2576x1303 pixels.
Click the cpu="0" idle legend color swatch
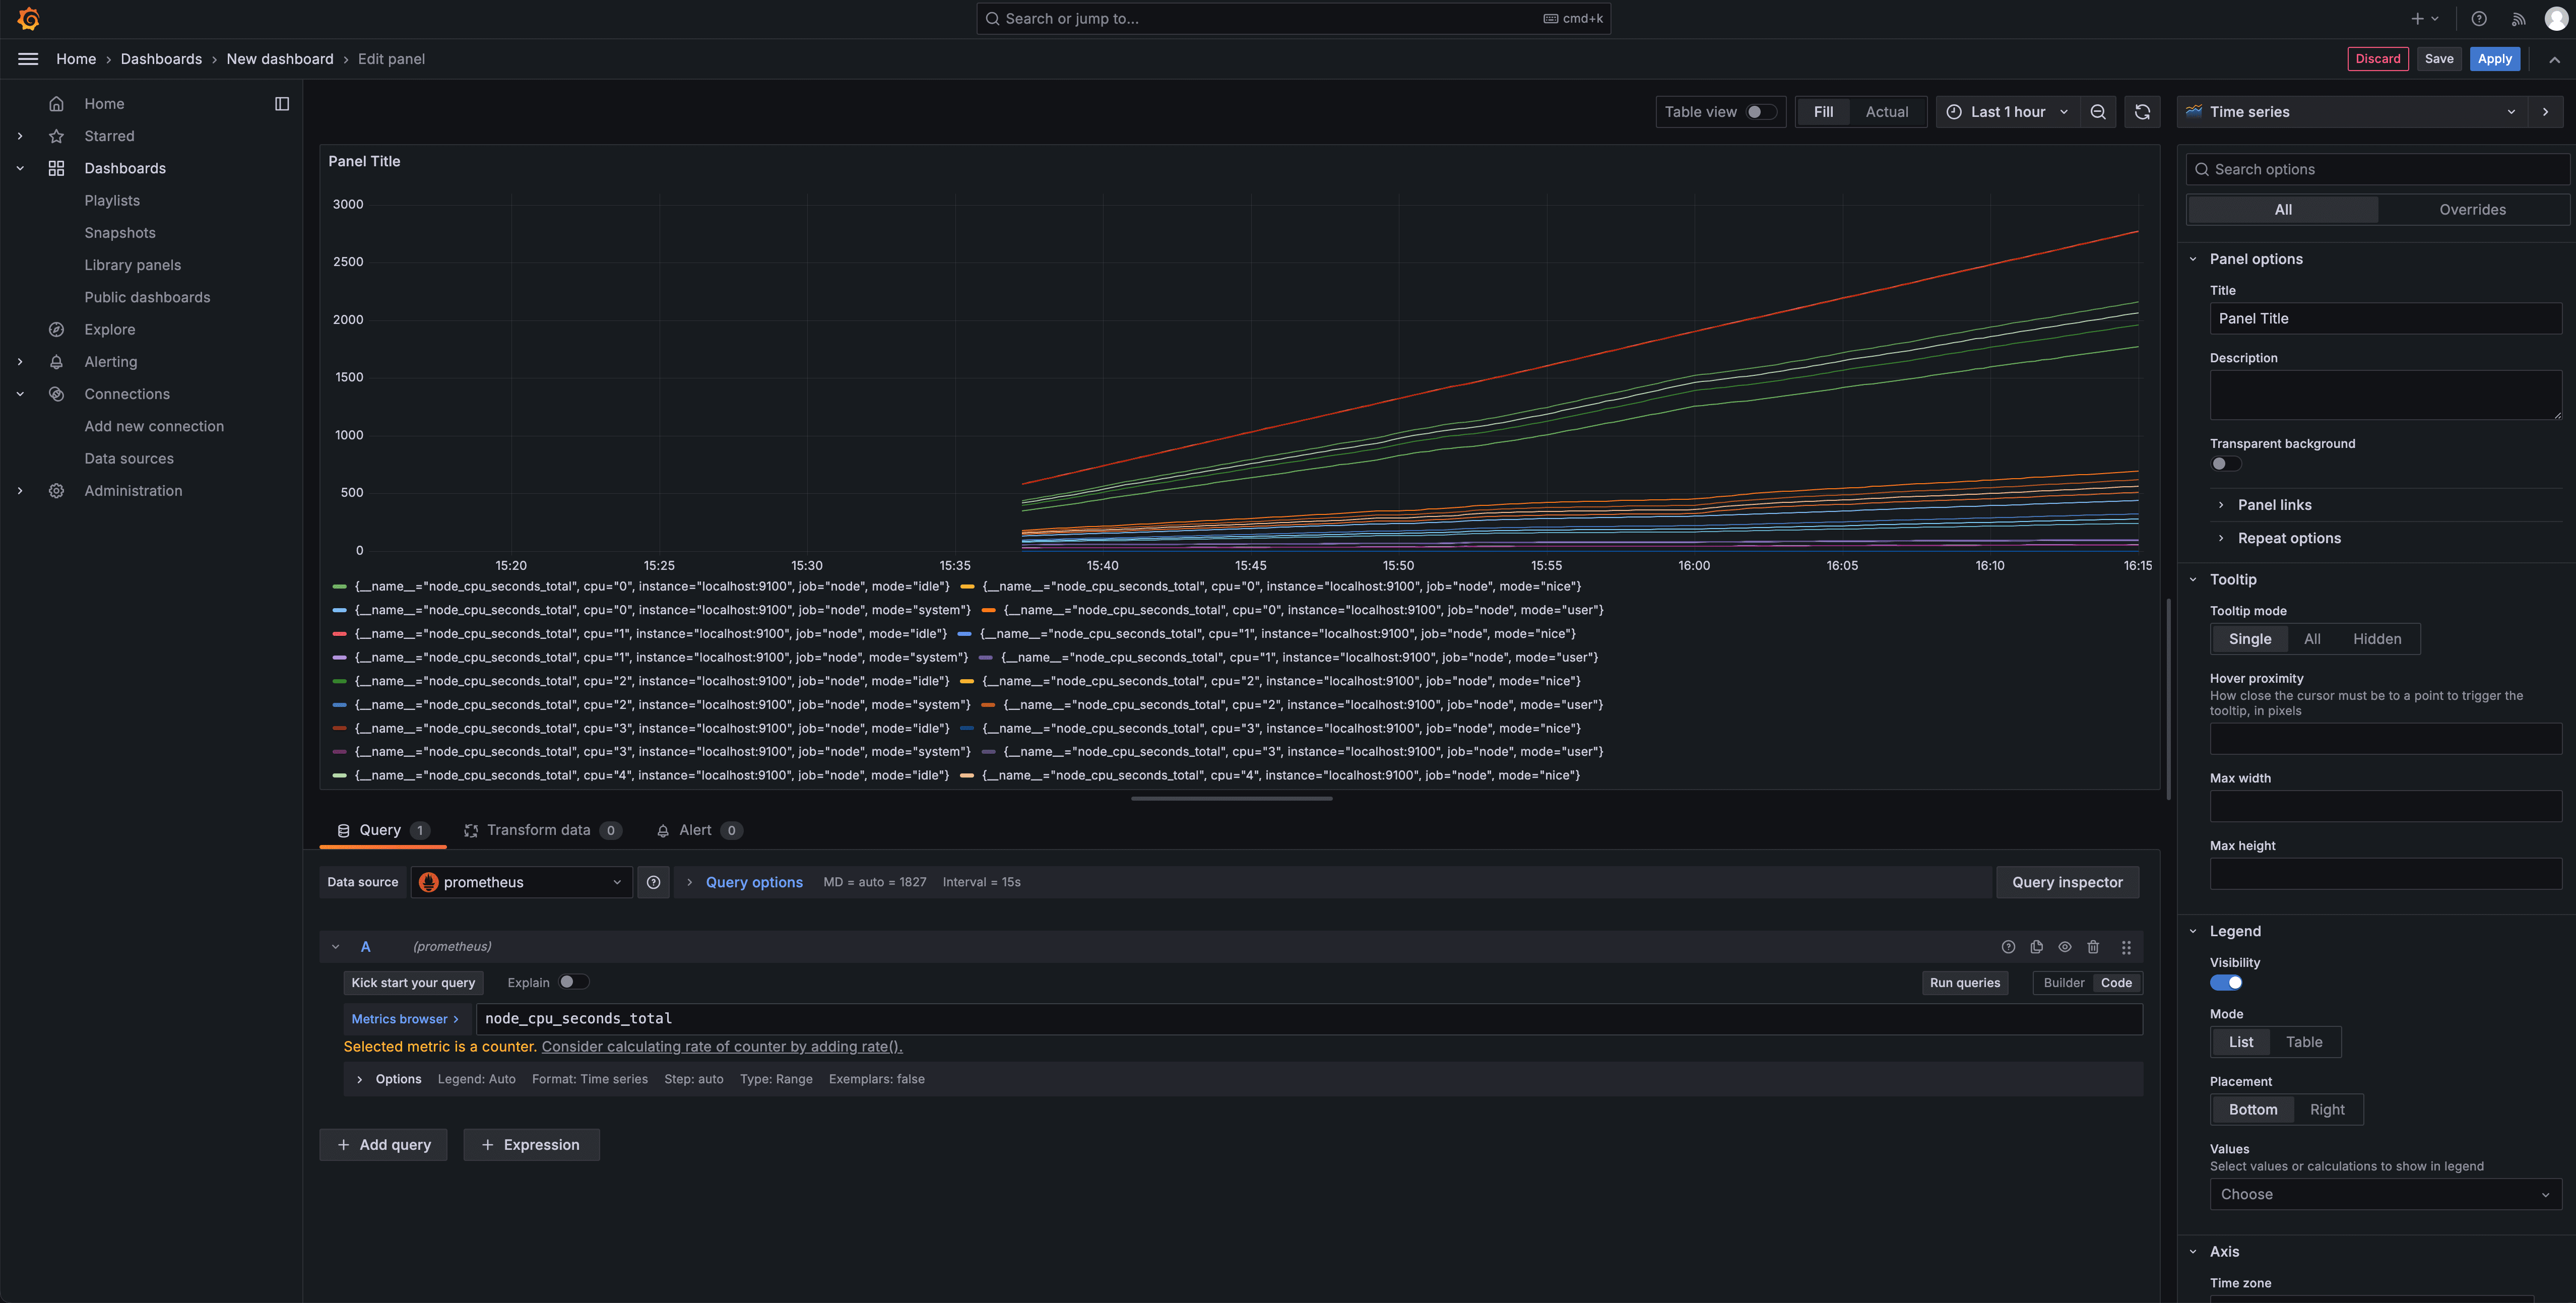[340, 586]
